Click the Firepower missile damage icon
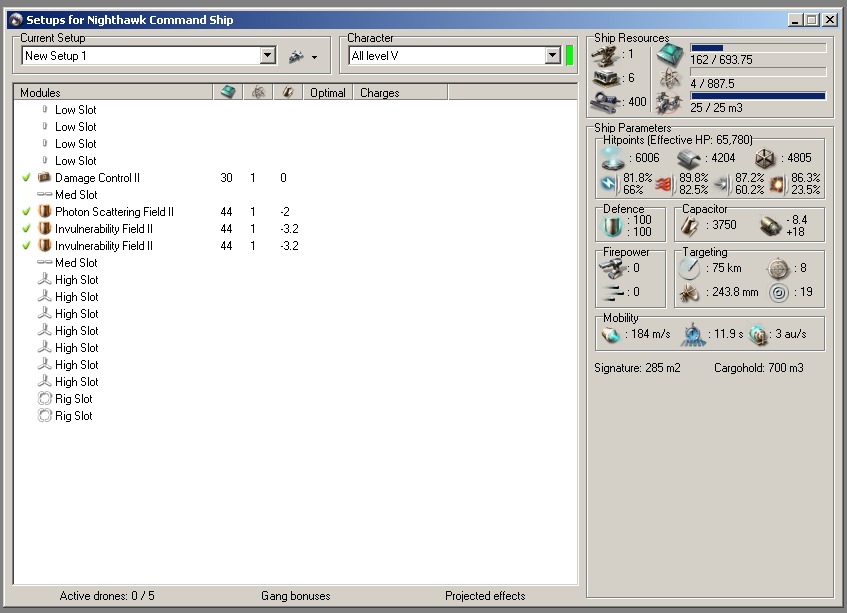Viewport: 847px width, 613px height. [x=613, y=292]
